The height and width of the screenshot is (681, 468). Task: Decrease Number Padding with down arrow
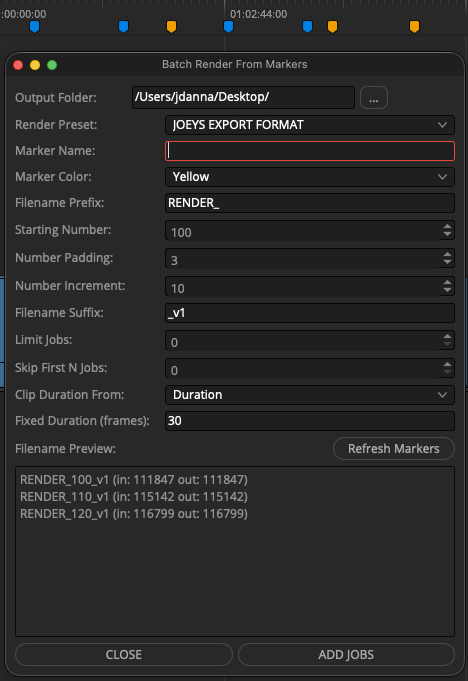click(448, 262)
